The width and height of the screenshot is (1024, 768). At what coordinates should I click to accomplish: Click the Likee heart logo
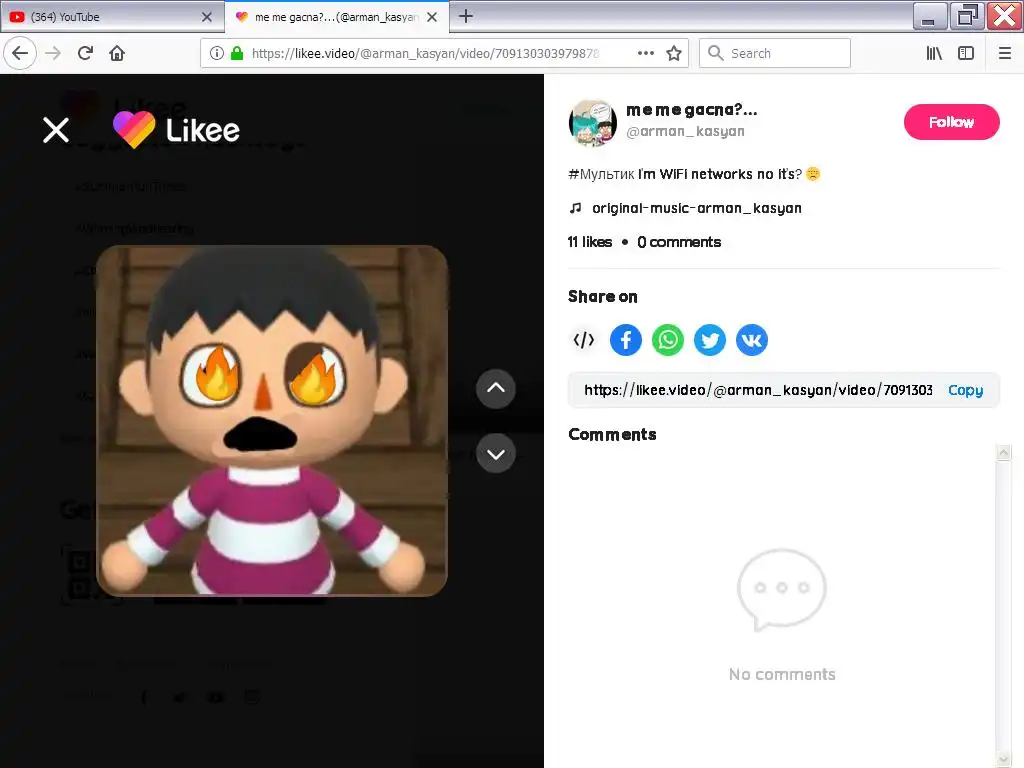pyautogui.click(x=134, y=129)
